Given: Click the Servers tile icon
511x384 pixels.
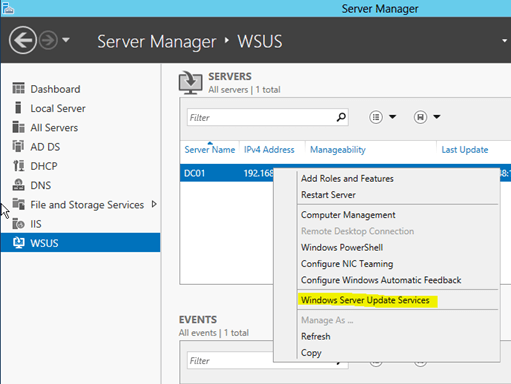Looking at the screenshot, I should [190, 82].
